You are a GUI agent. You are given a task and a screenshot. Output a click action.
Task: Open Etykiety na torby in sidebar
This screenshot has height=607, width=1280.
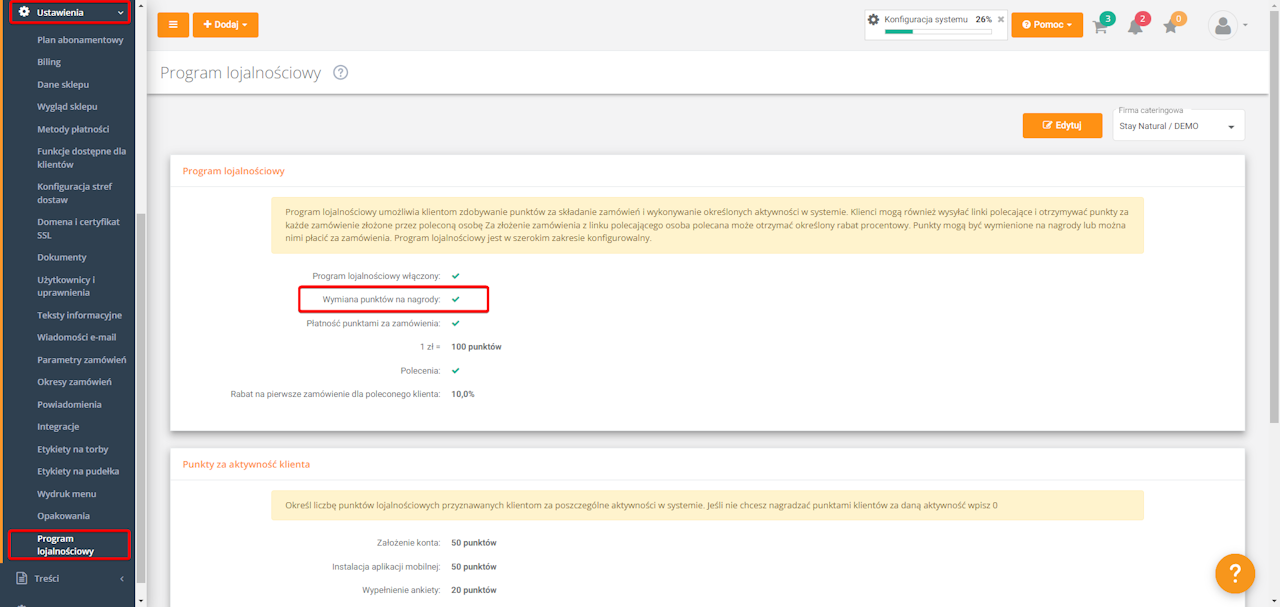(x=72, y=449)
